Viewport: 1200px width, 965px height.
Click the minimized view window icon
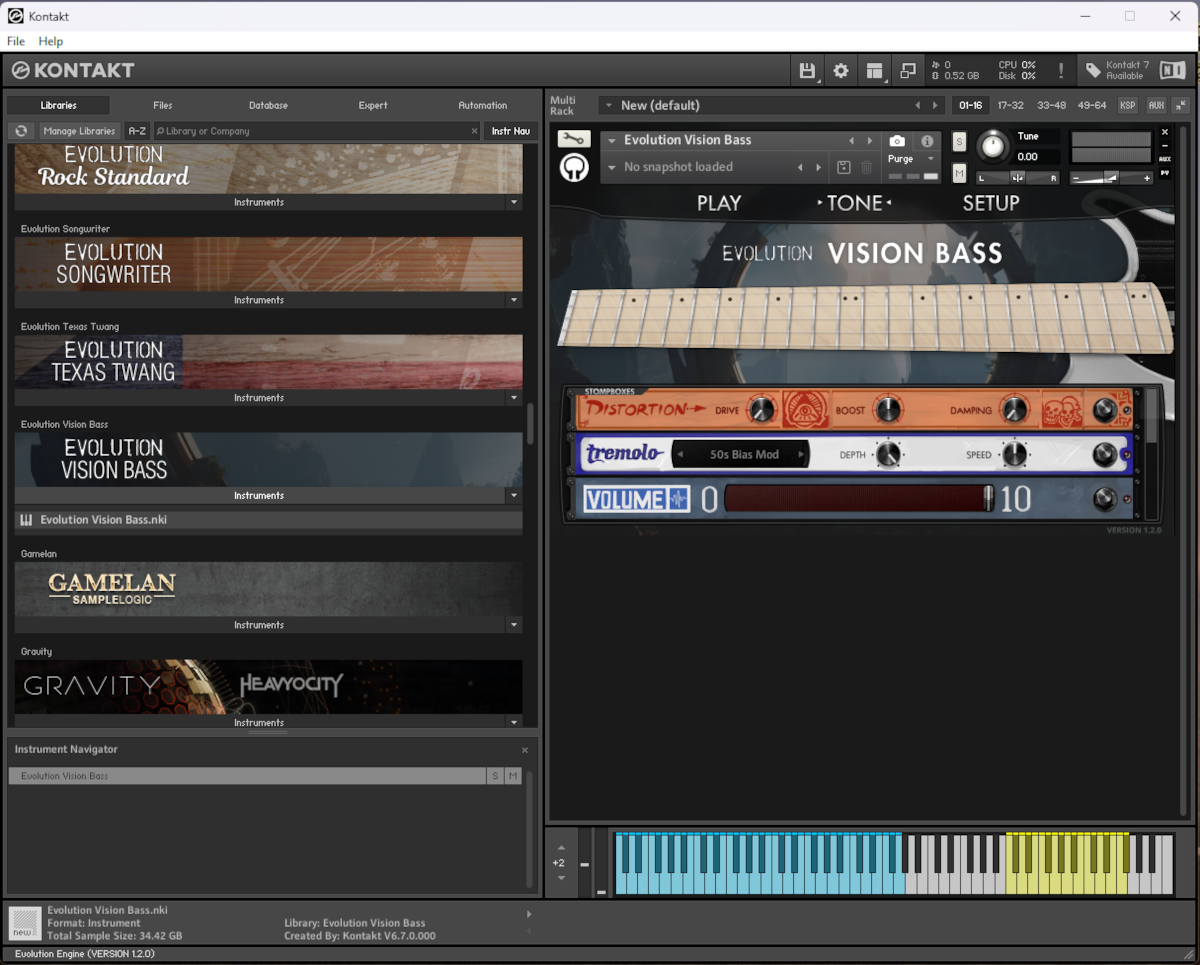coord(908,70)
